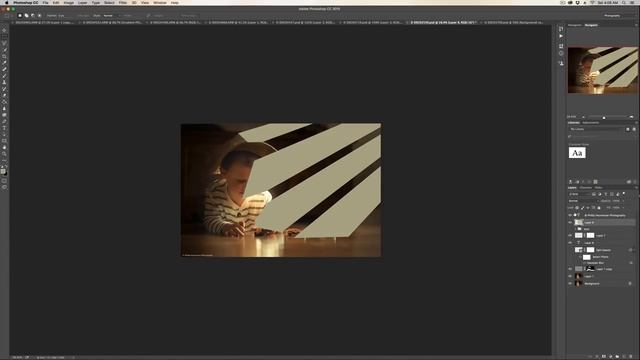640x360 pixels.
Task: Switch to the Adjustments tab
Action: pyautogui.click(x=591, y=122)
